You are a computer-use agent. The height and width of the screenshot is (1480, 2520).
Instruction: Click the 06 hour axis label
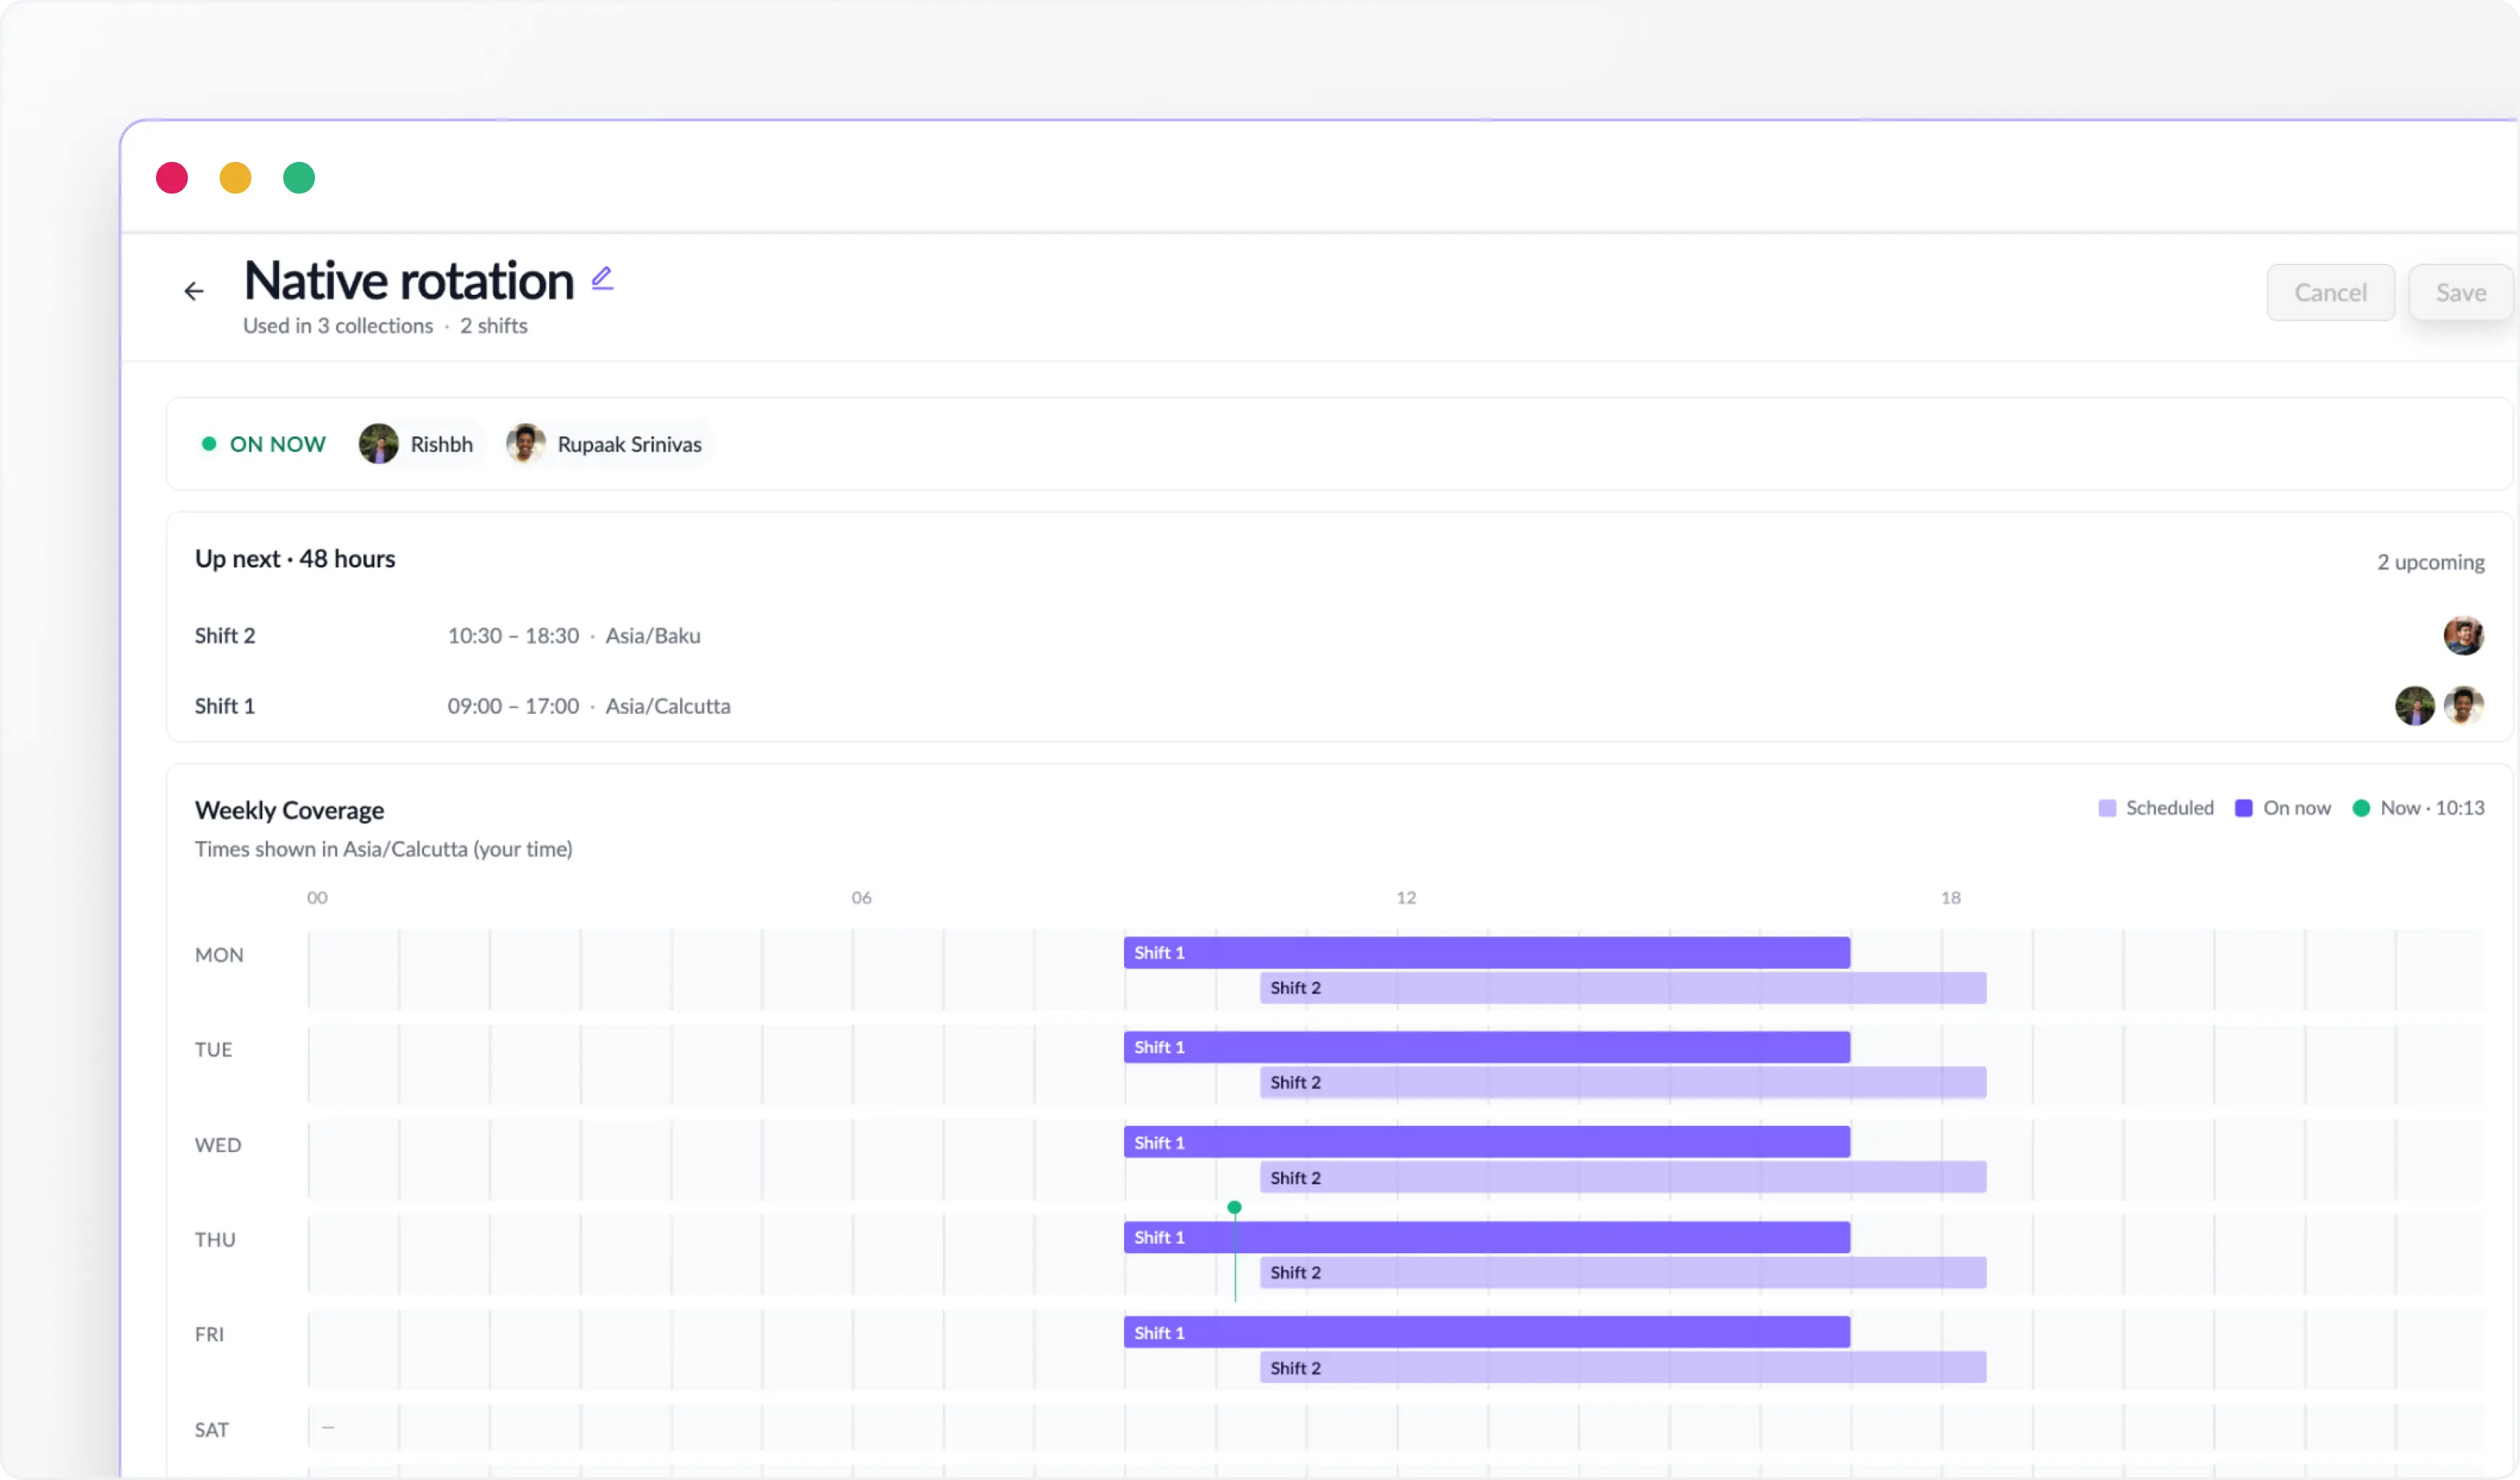pos(861,898)
